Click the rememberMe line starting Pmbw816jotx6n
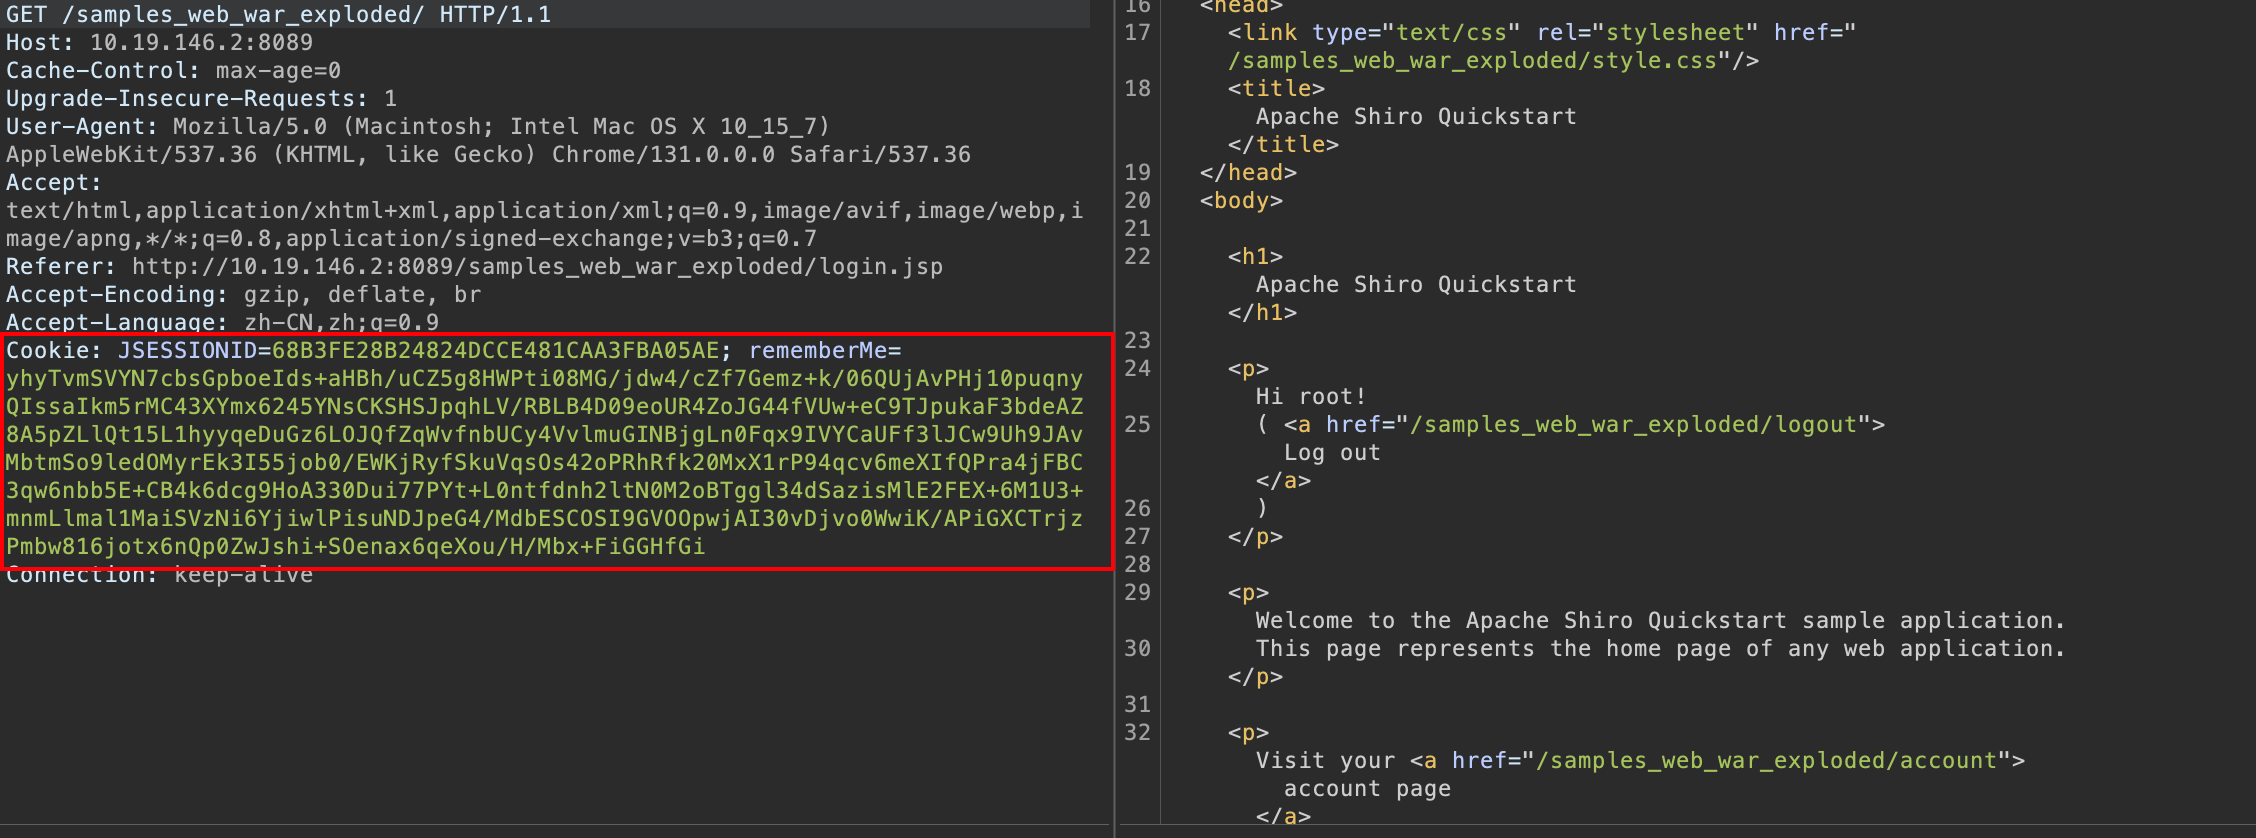 tap(355, 546)
